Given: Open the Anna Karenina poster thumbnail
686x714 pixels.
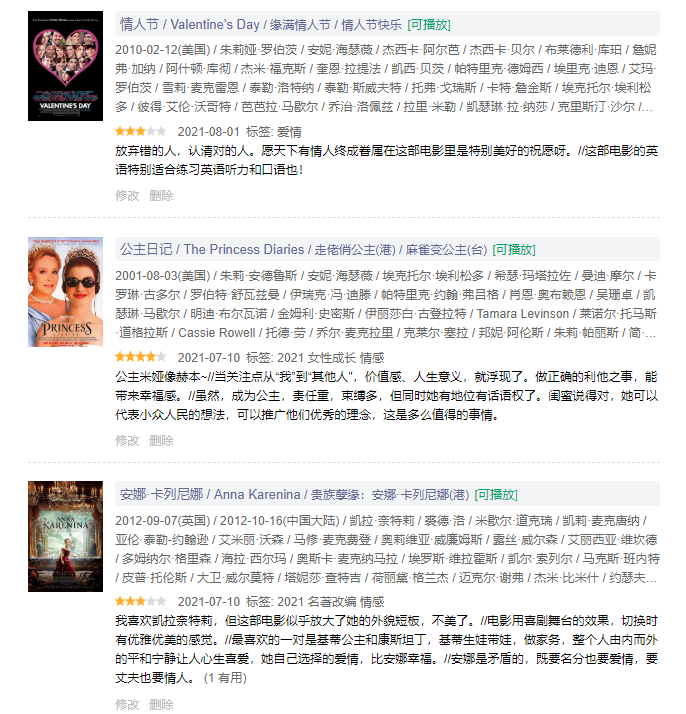Looking at the screenshot, I should [x=65, y=536].
